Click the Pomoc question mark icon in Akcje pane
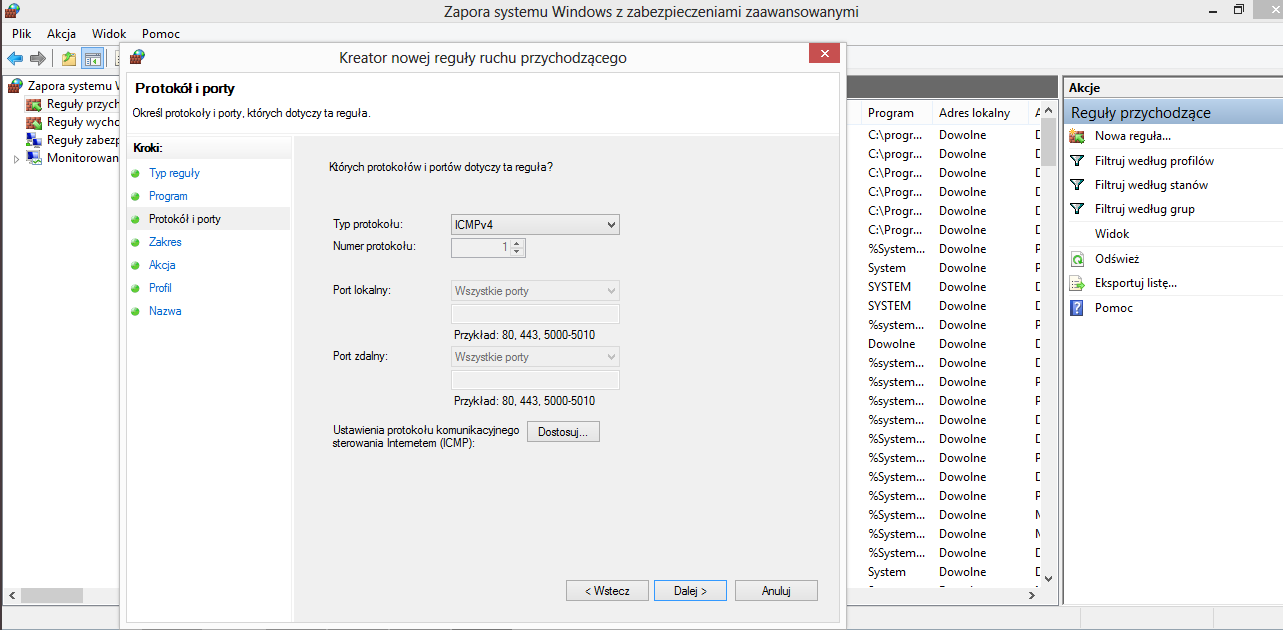The image size is (1283, 630). (1077, 308)
